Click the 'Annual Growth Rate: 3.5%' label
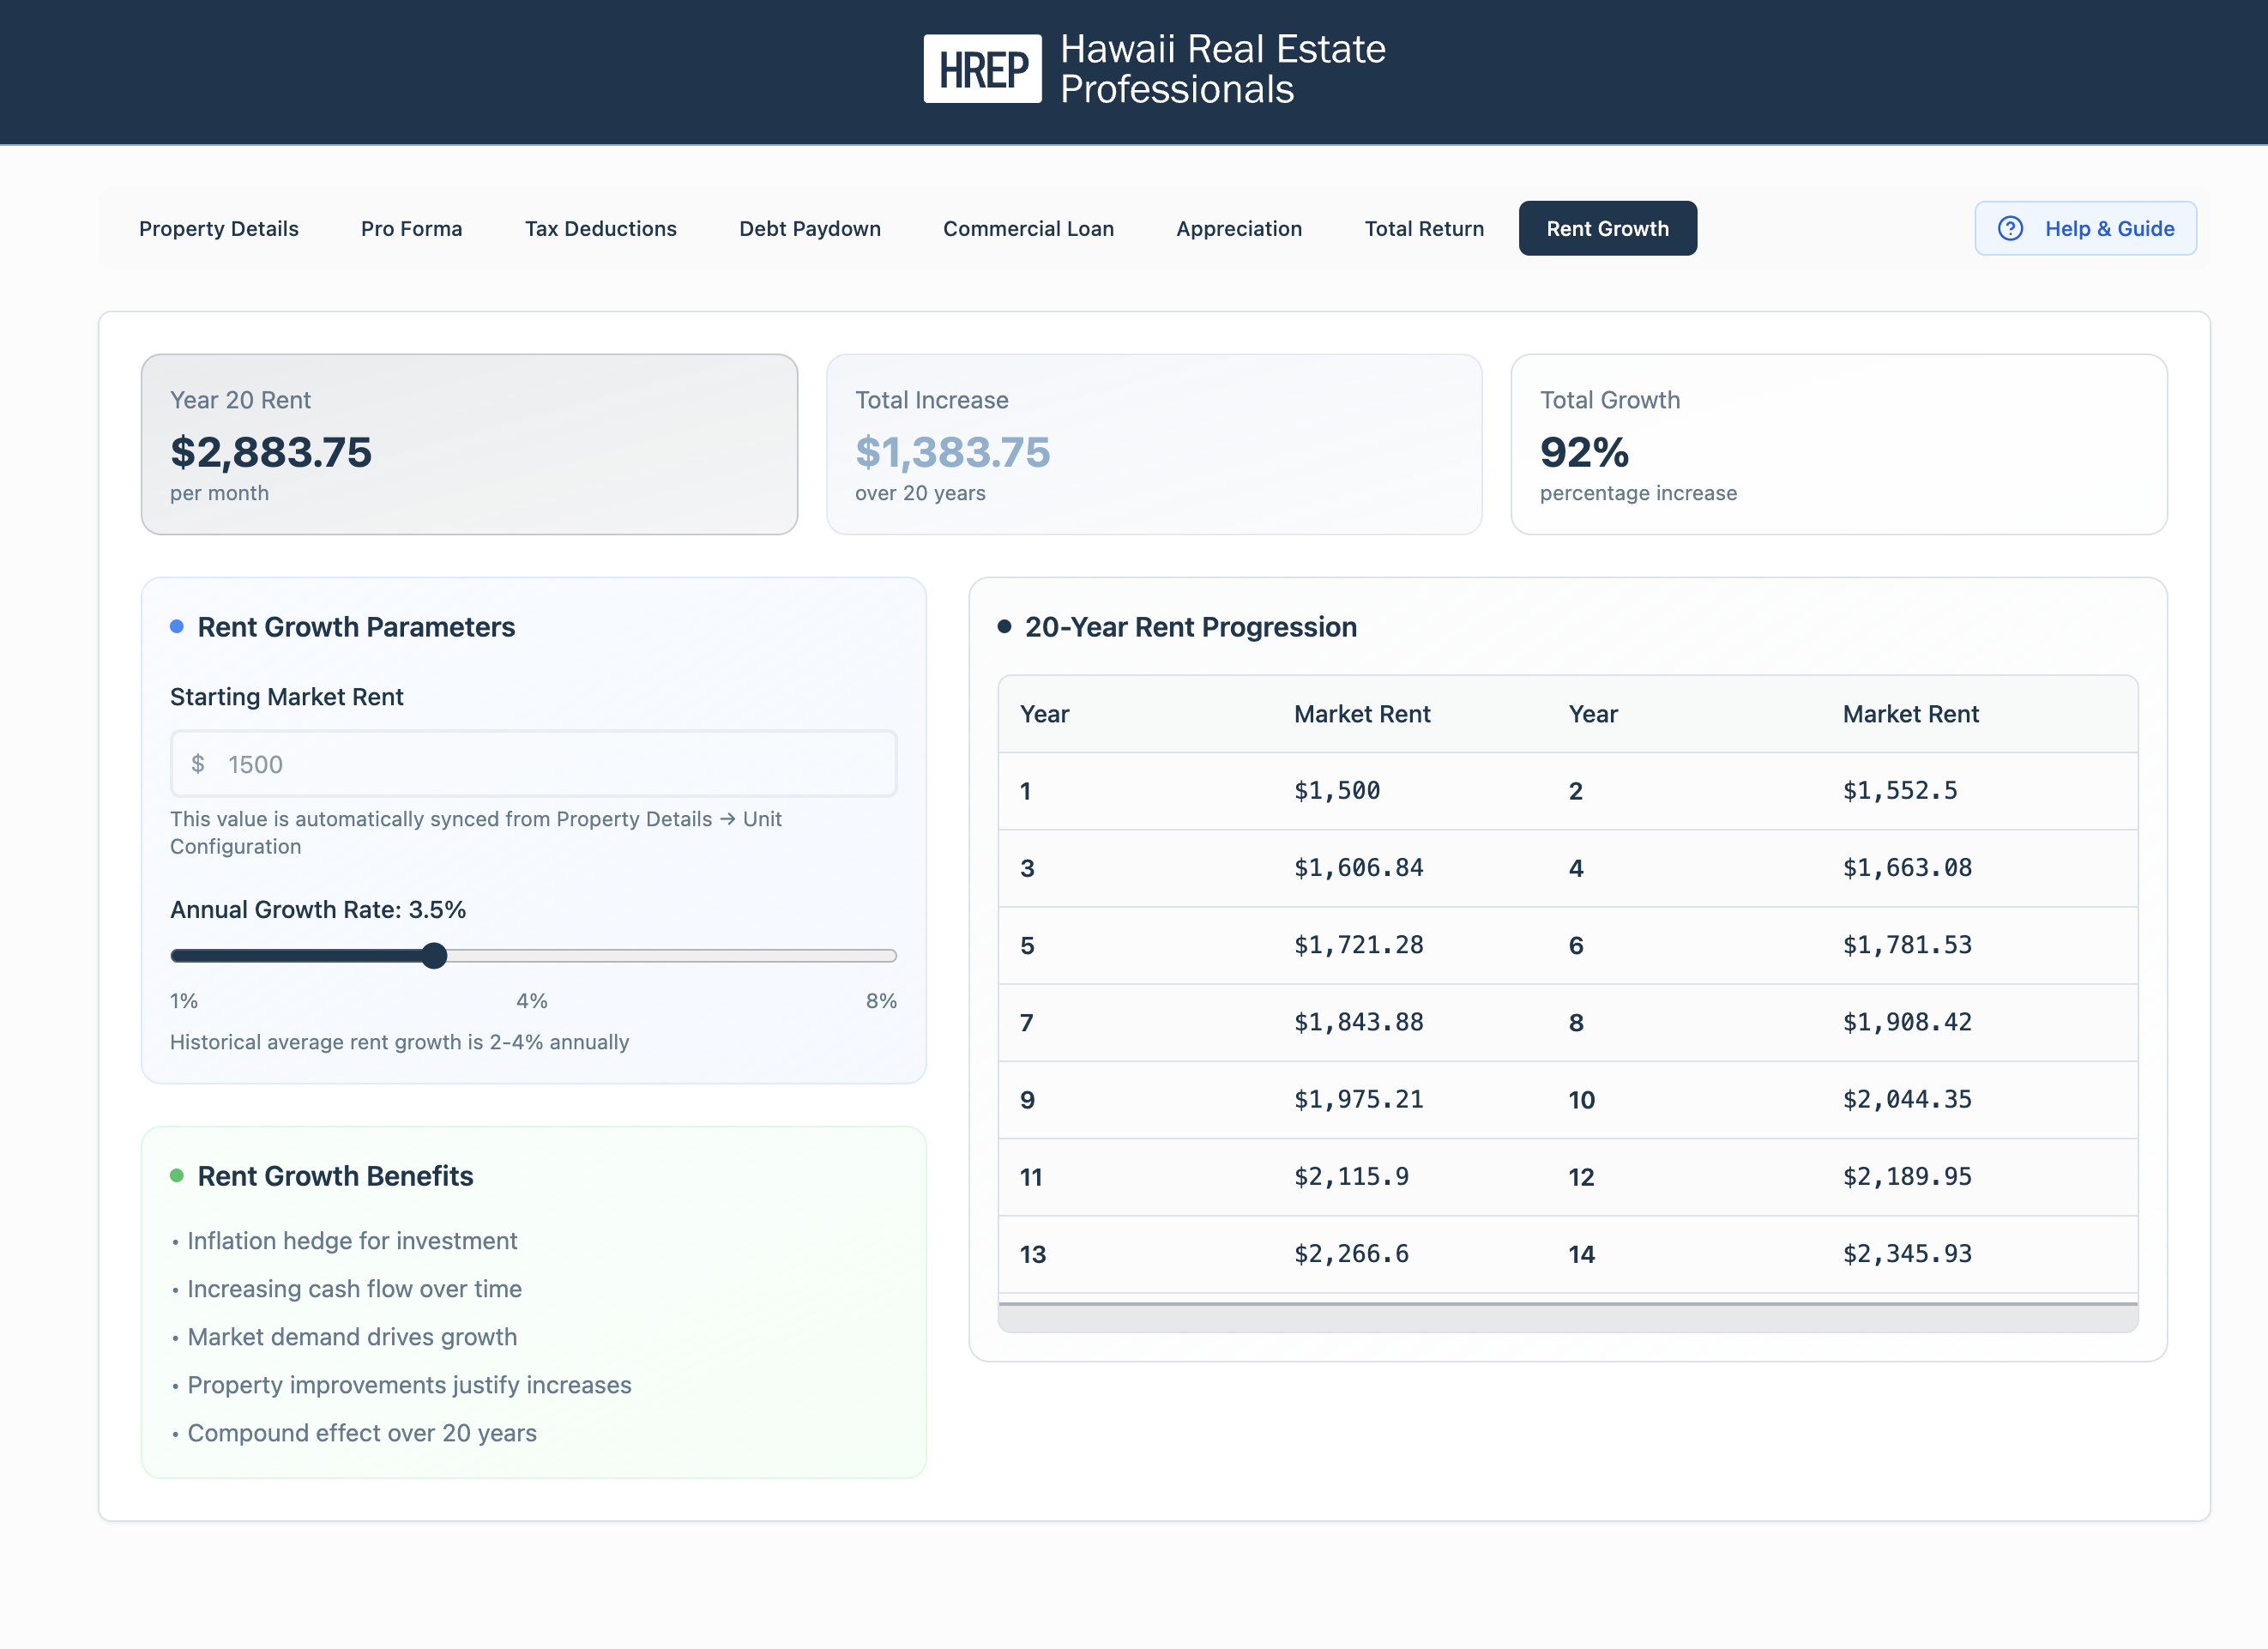 (318, 910)
